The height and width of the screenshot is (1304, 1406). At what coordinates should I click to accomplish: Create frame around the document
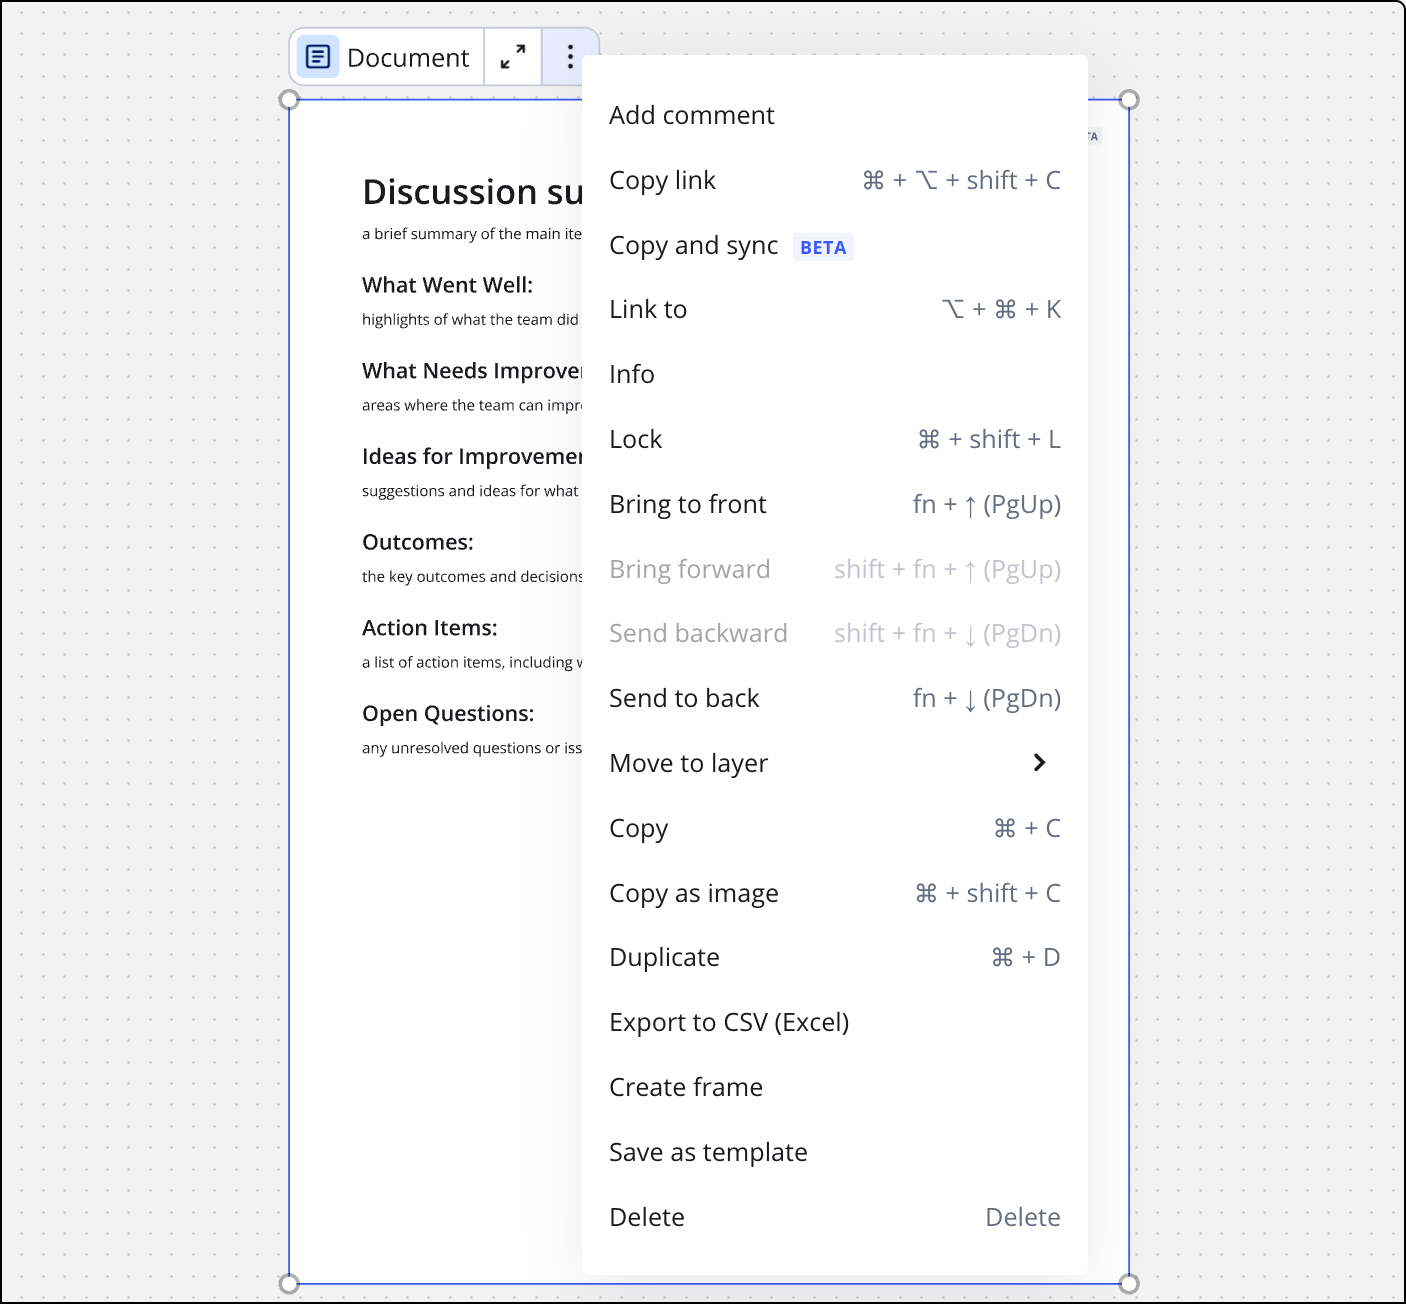click(x=686, y=1088)
